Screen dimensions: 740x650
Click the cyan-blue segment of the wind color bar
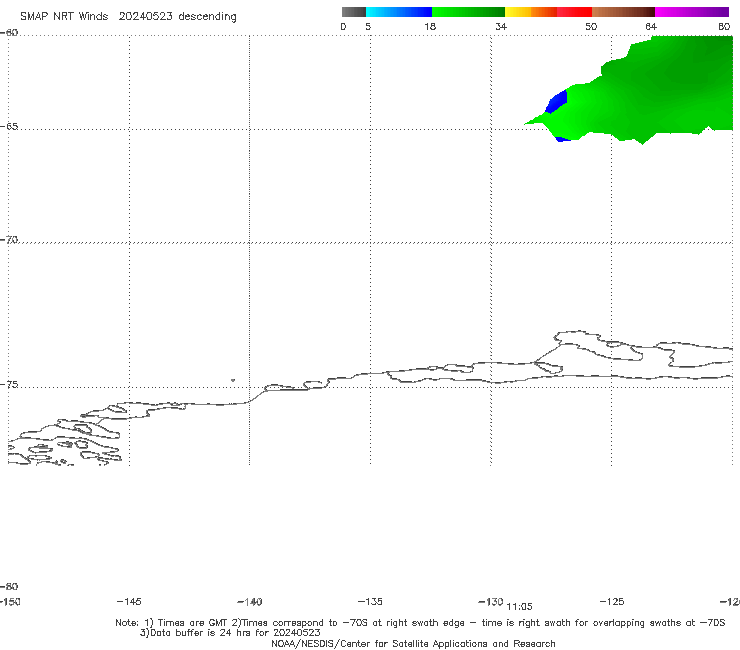point(399,12)
